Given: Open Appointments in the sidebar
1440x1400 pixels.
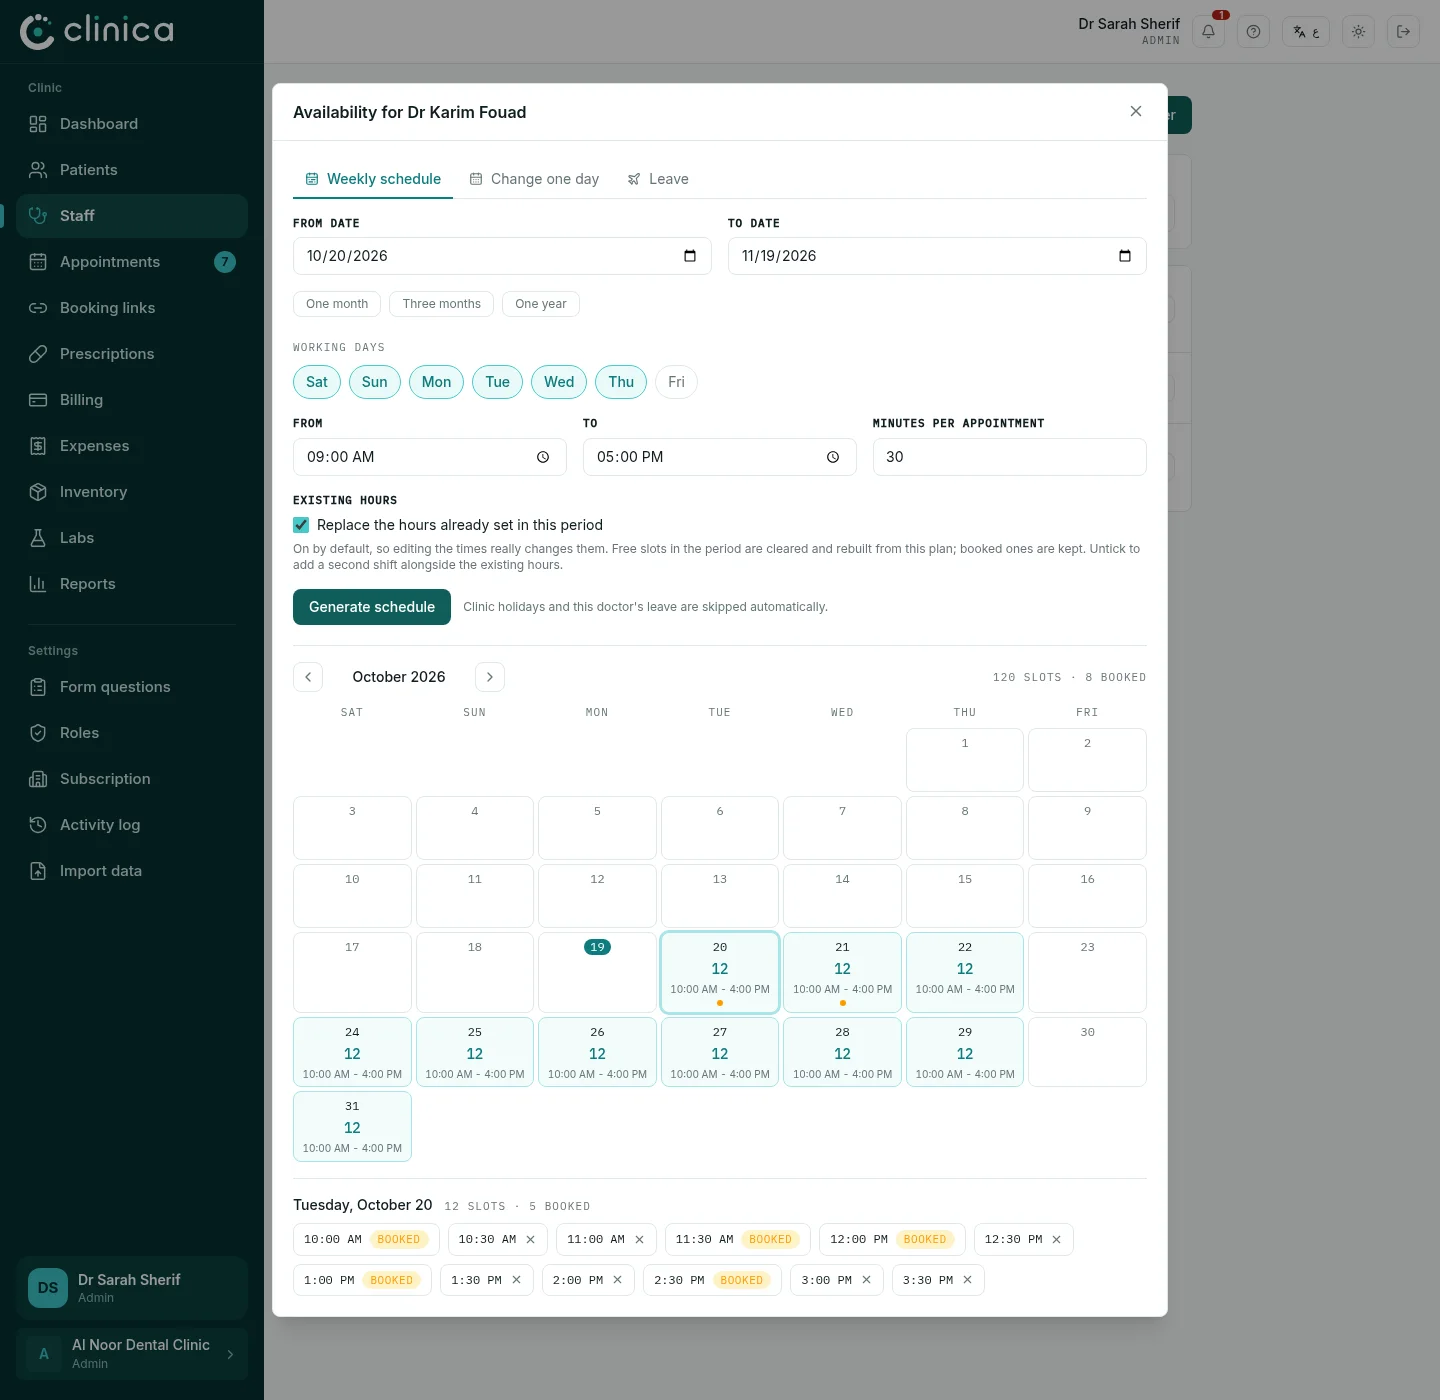Looking at the screenshot, I should click(x=132, y=262).
